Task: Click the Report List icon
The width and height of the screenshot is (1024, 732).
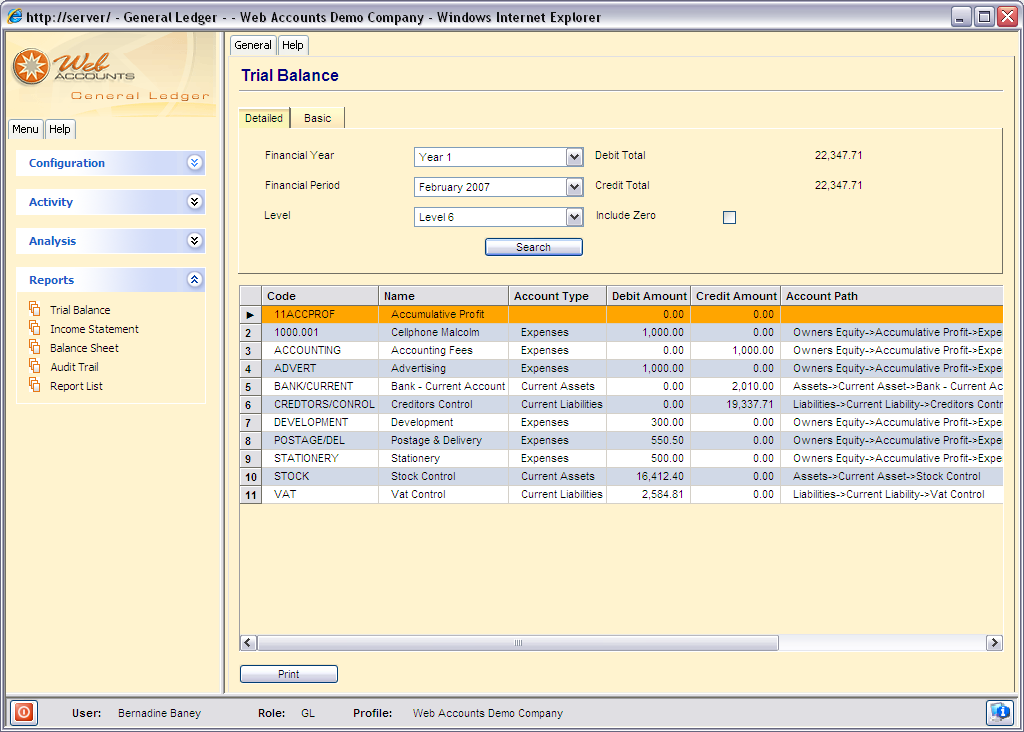Action: click(35, 386)
